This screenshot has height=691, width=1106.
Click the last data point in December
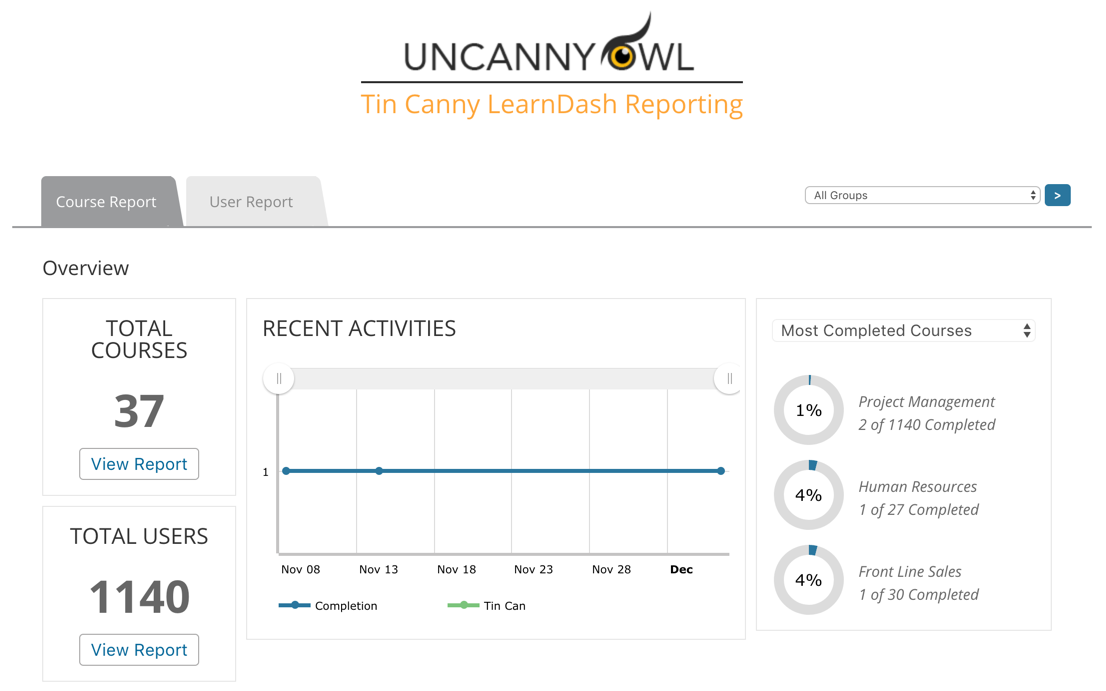coord(721,471)
